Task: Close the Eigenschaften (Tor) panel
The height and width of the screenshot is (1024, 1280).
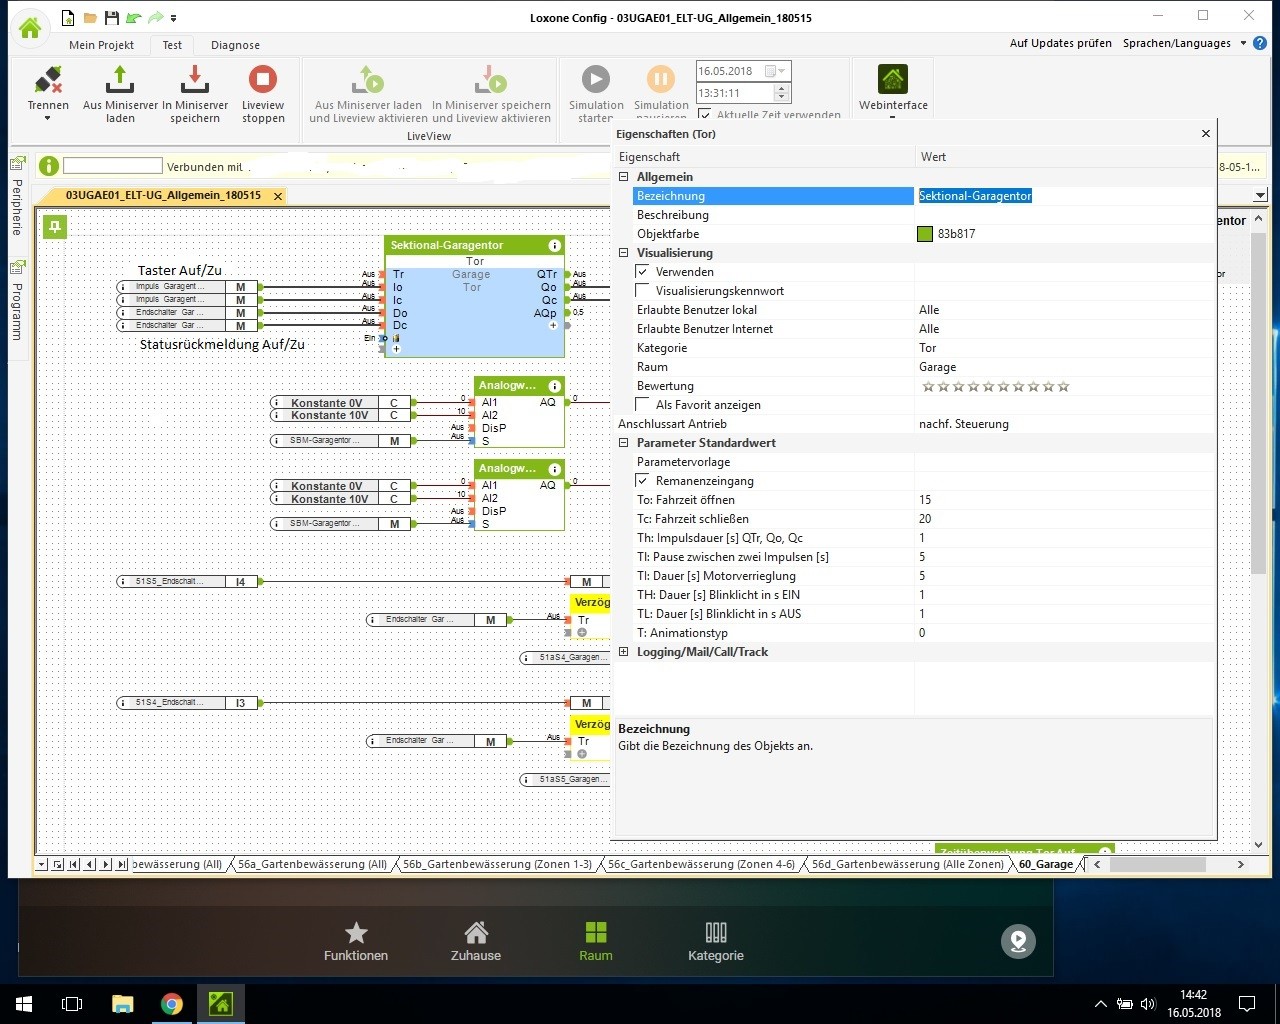Action: coord(1206,134)
